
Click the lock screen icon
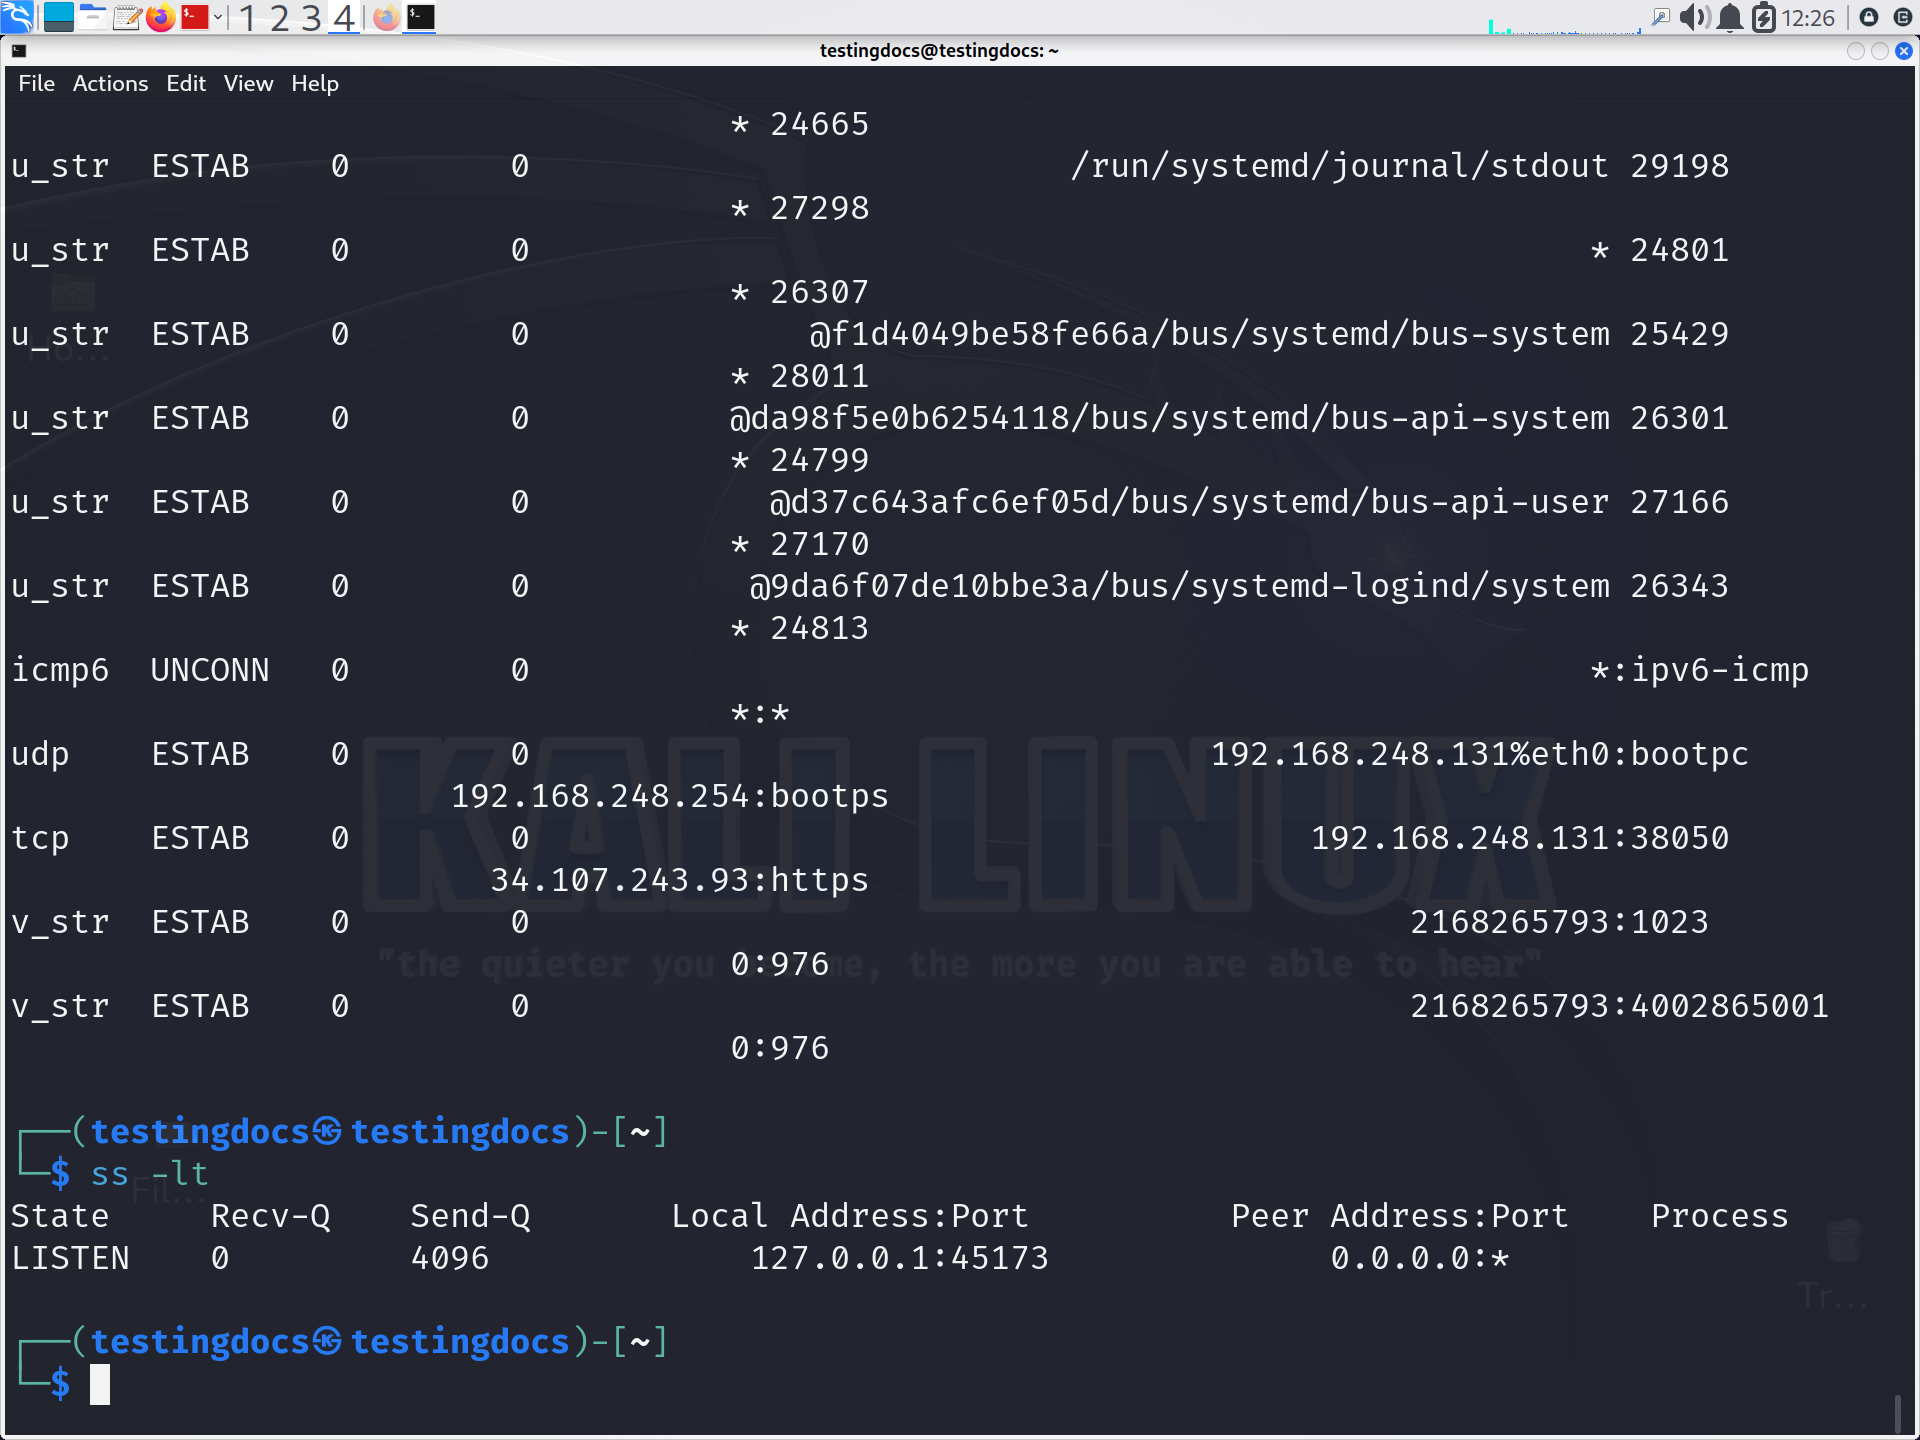point(1869,17)
